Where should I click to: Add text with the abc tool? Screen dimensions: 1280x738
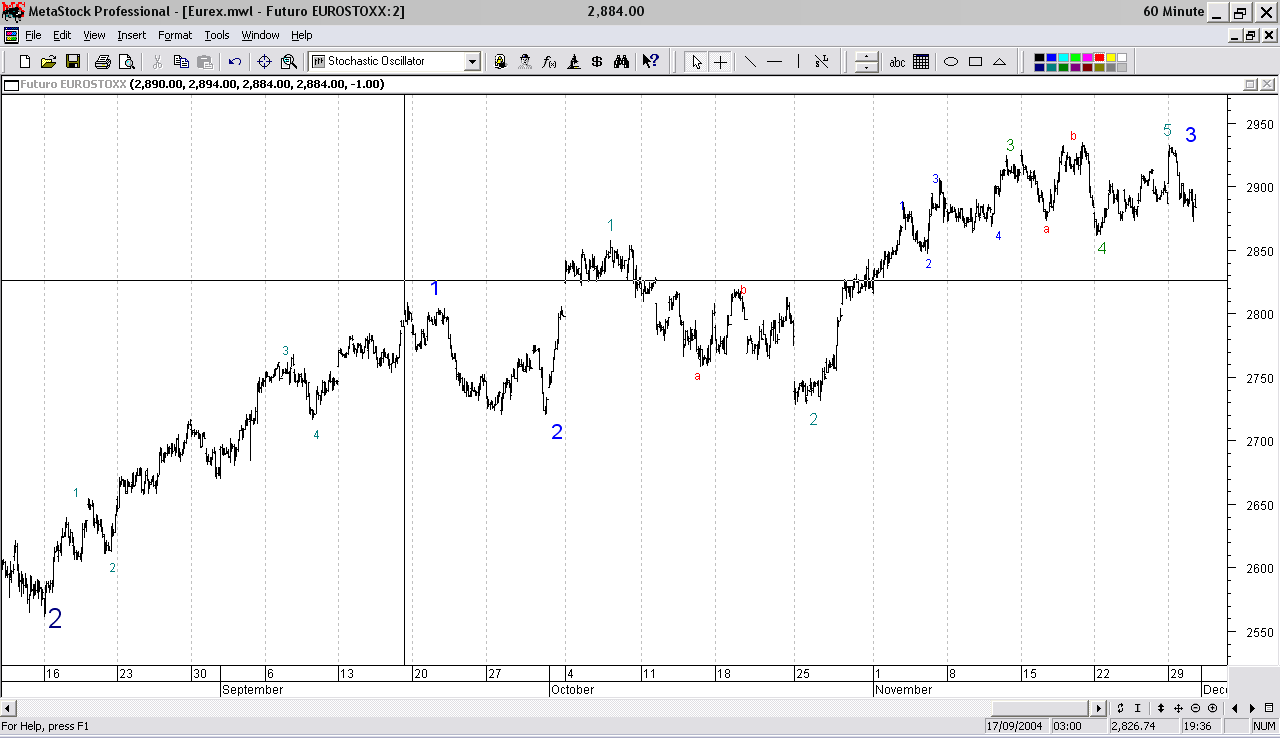click(897, 62)
